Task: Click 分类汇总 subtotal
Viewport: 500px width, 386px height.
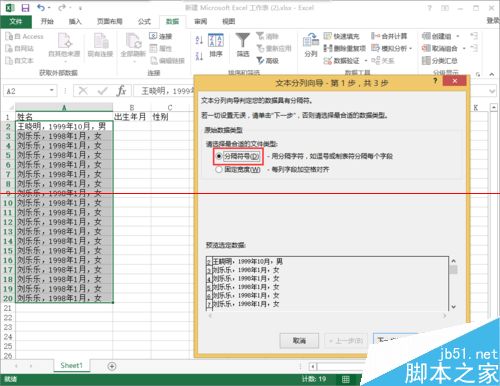Action: coord(440,61)
